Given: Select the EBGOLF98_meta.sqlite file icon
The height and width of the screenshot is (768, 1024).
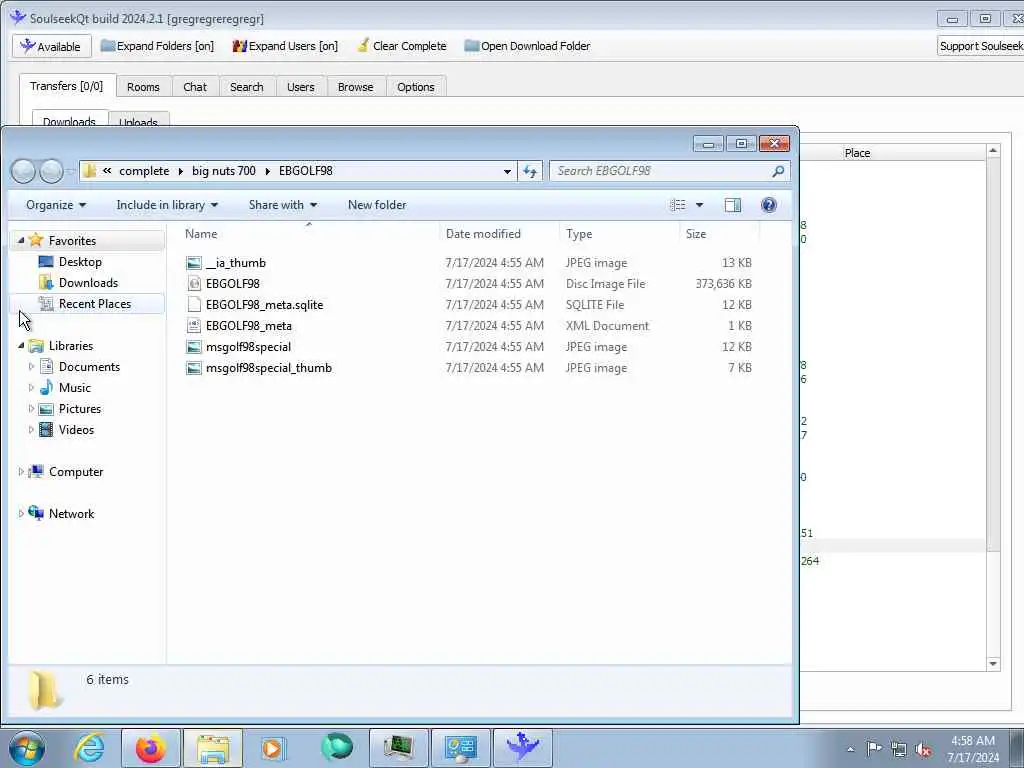Looking at the screenshot, I should 194,304.
